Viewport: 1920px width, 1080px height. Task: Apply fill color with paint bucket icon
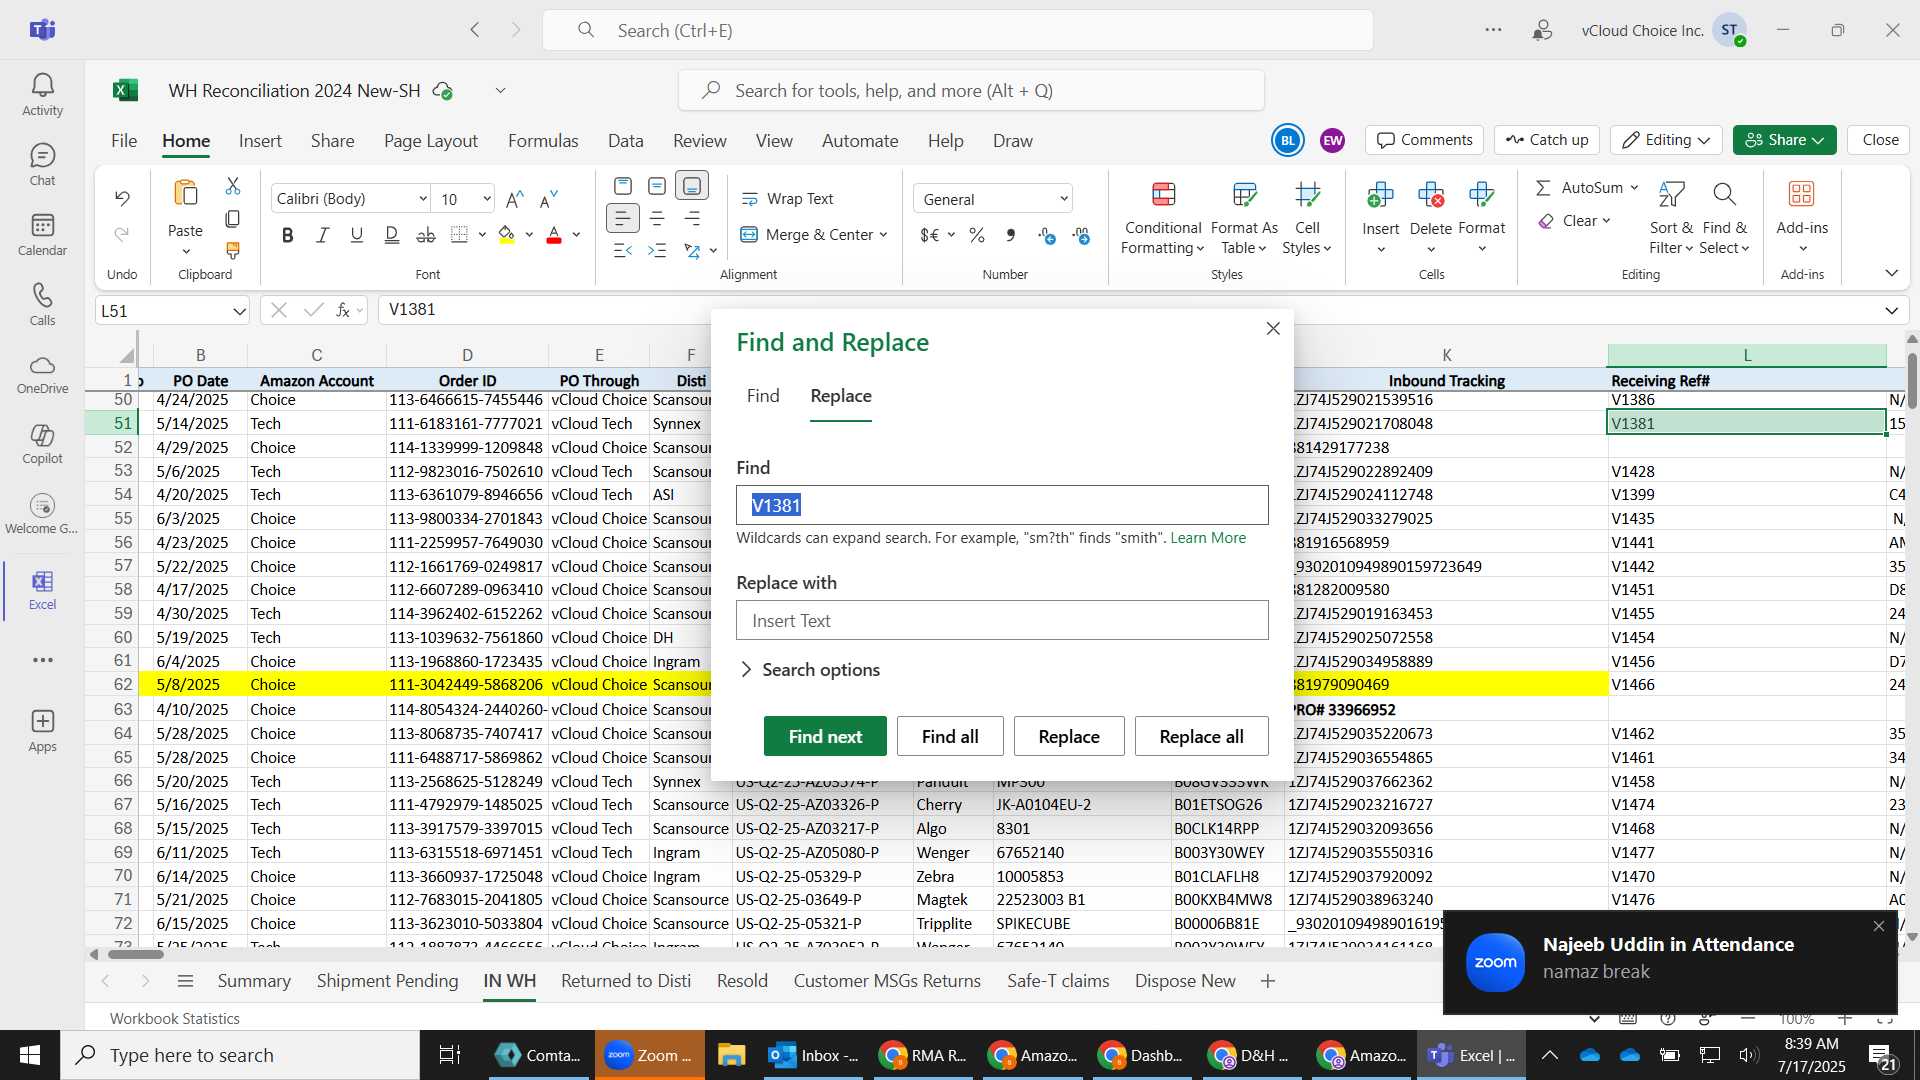506,235
